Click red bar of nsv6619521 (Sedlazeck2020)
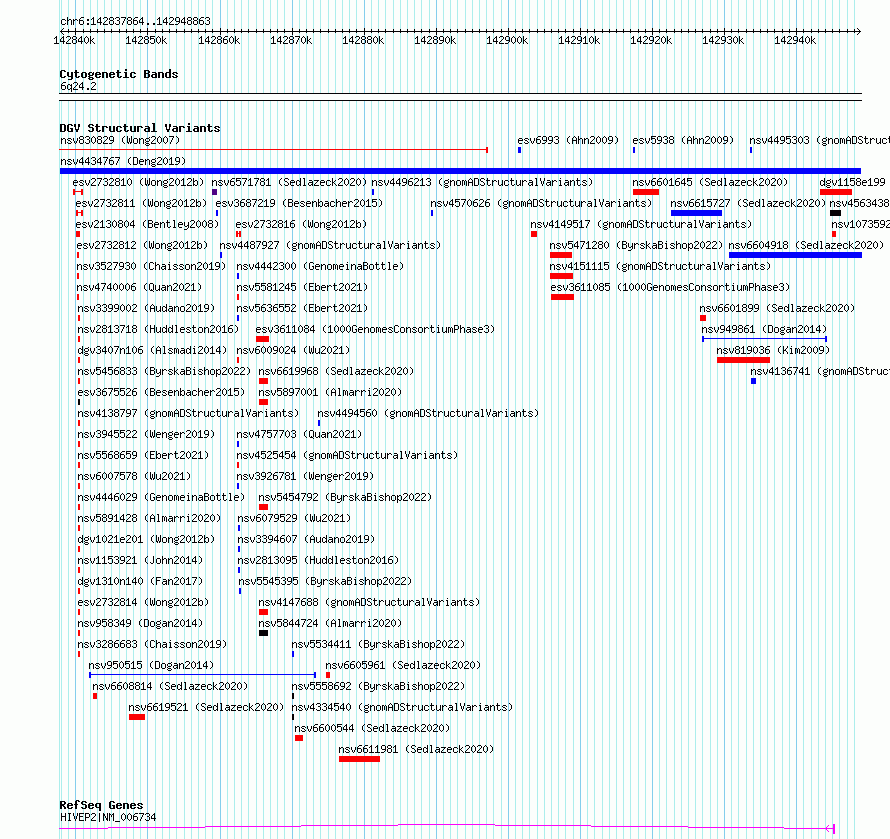Viewport: 890px width, 839px height. tap(137, 717)
